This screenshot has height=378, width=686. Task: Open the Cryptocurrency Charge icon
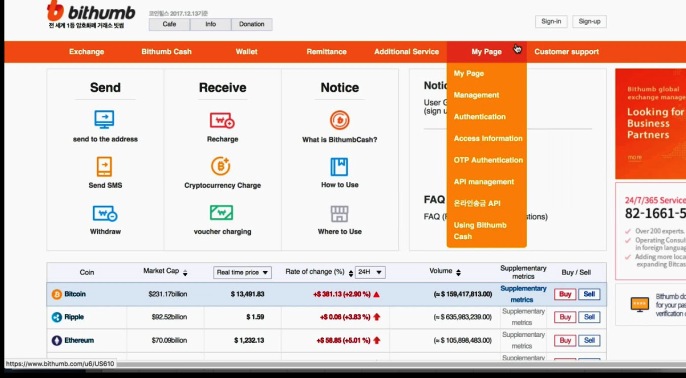(x=220, y=166)
